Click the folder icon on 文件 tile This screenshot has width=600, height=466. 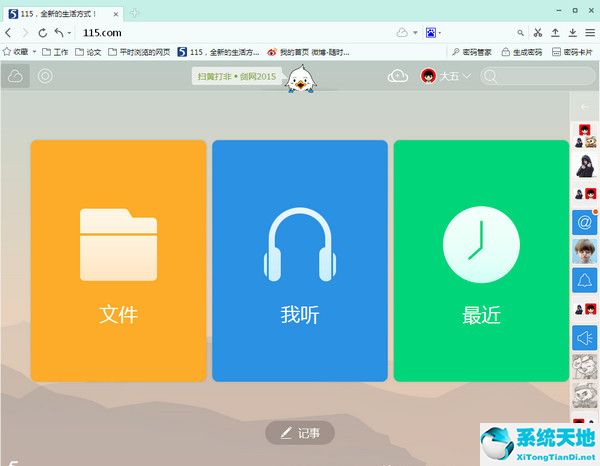(119, 245)
